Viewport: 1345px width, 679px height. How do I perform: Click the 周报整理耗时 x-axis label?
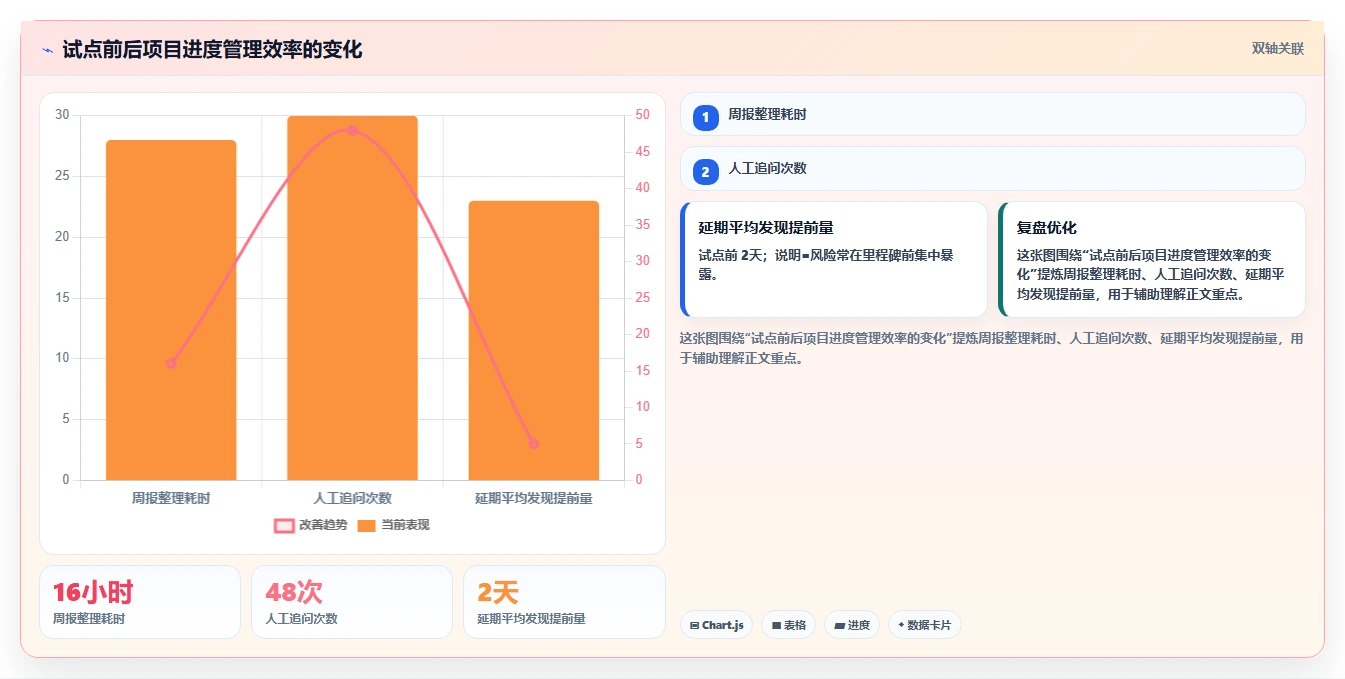171,497
